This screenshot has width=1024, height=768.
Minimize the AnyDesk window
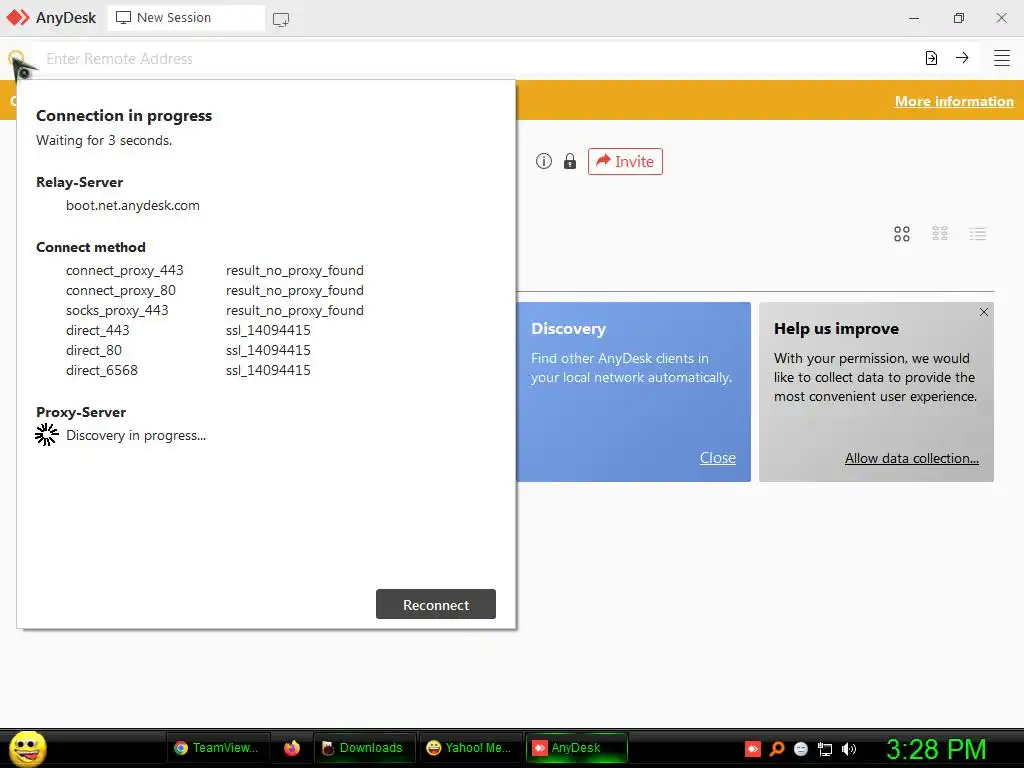pos(914,18)
